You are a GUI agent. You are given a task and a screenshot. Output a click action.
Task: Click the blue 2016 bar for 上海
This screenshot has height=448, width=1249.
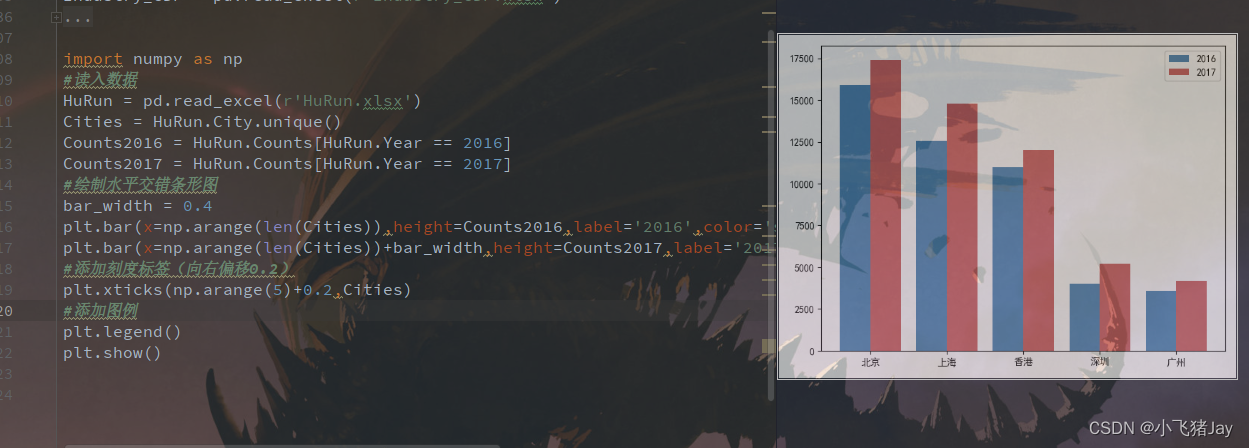point(931,246)
